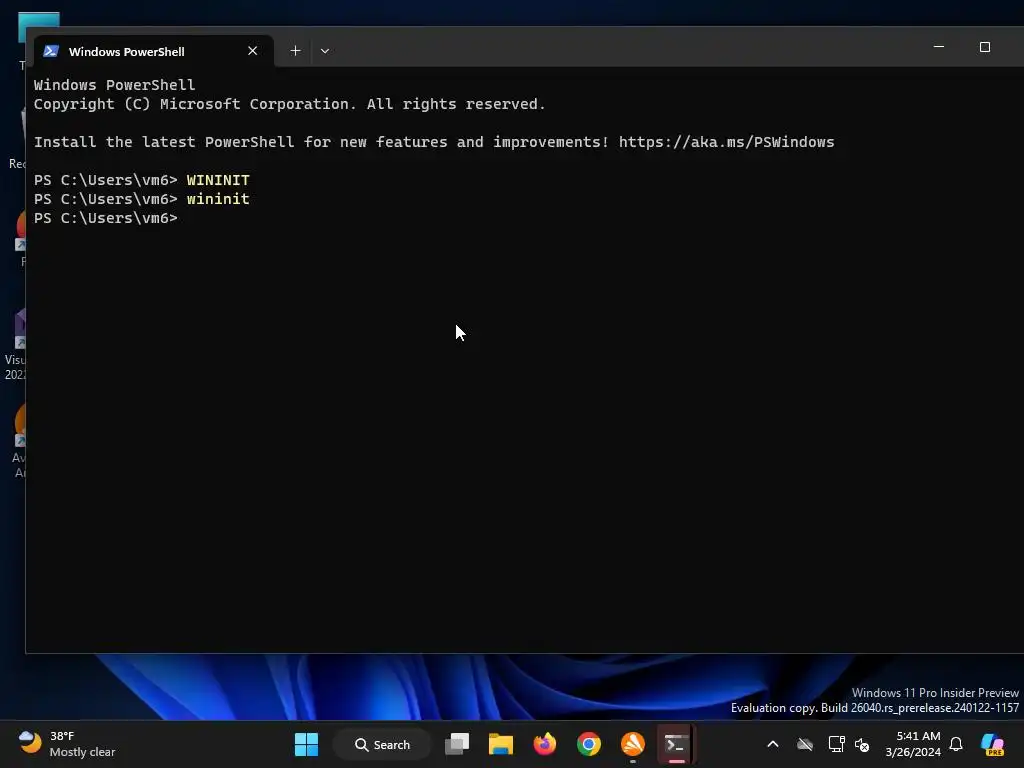Maximize the terminal window

(985, 47)
